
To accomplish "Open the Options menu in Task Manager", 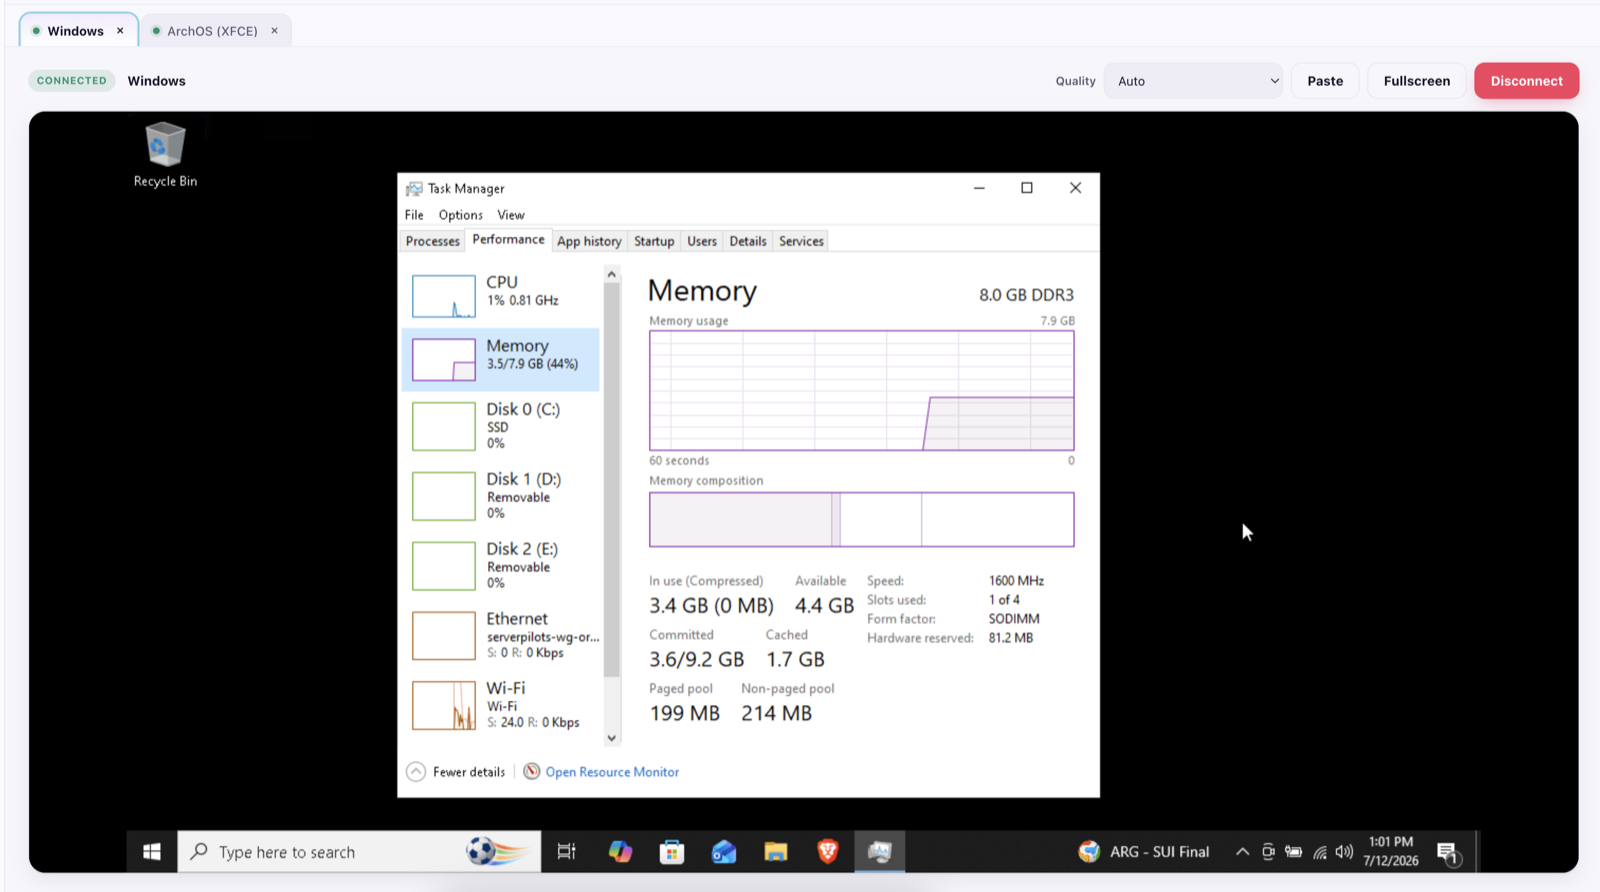I will pyautogui.click(x=460, y=215).
